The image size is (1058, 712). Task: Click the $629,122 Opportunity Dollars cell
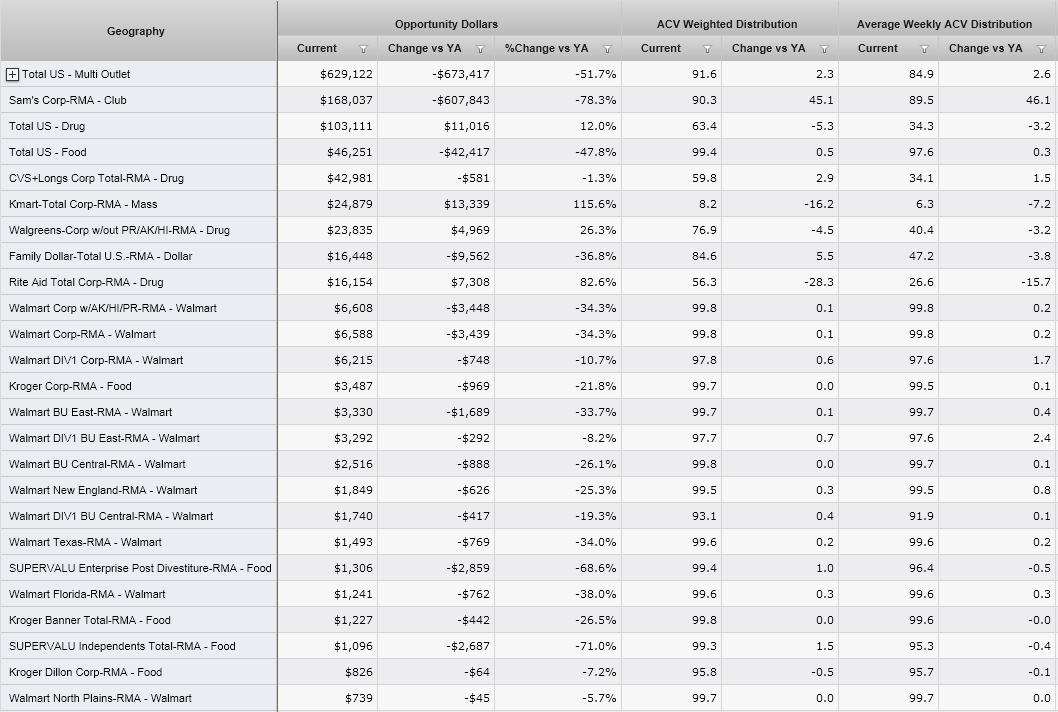[x=346, y=74]
